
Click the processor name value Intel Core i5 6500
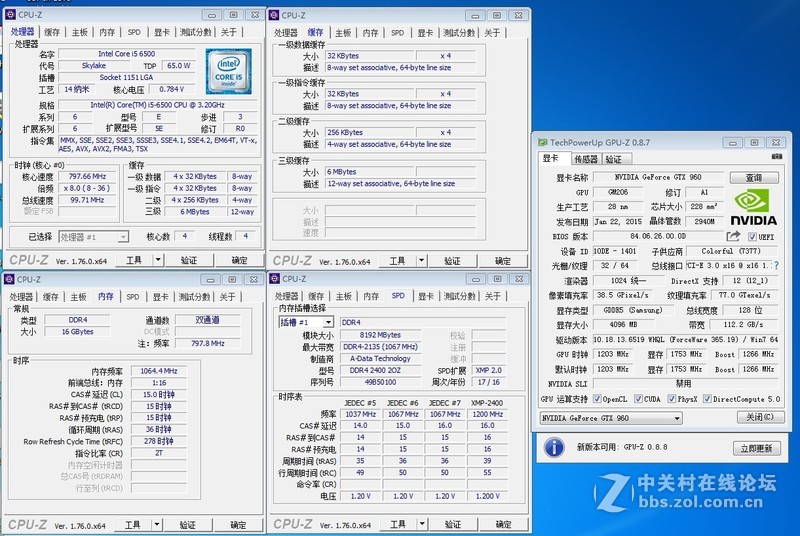click(127, 54)
